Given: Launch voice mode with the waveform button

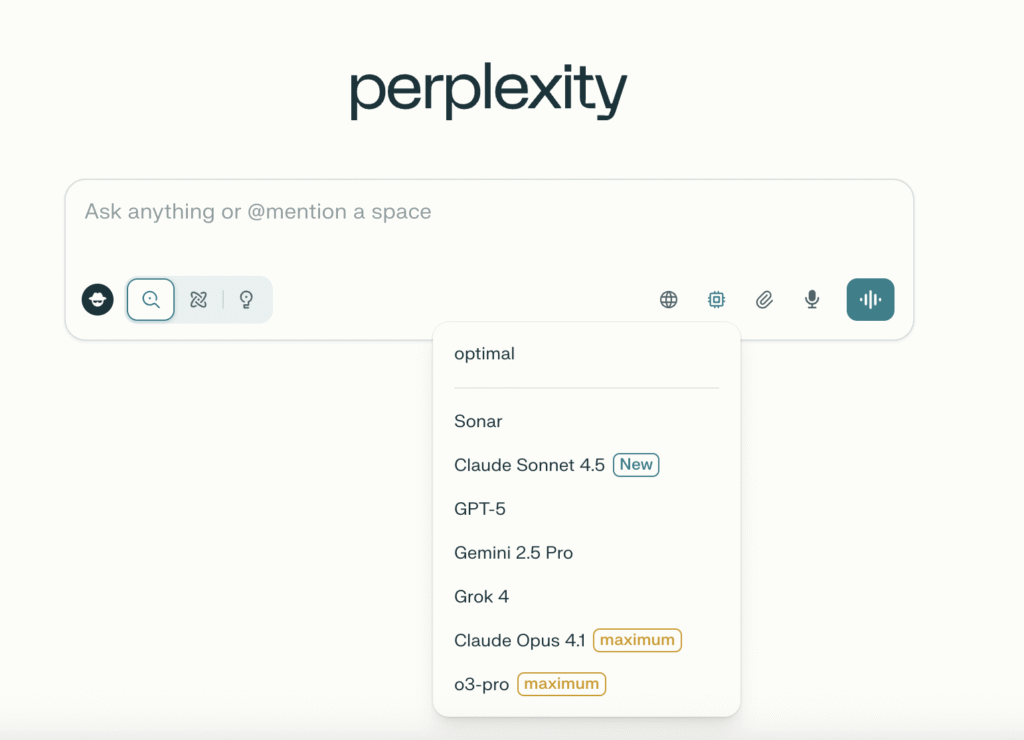Looking at the screenshot, I should pos(870,299).
